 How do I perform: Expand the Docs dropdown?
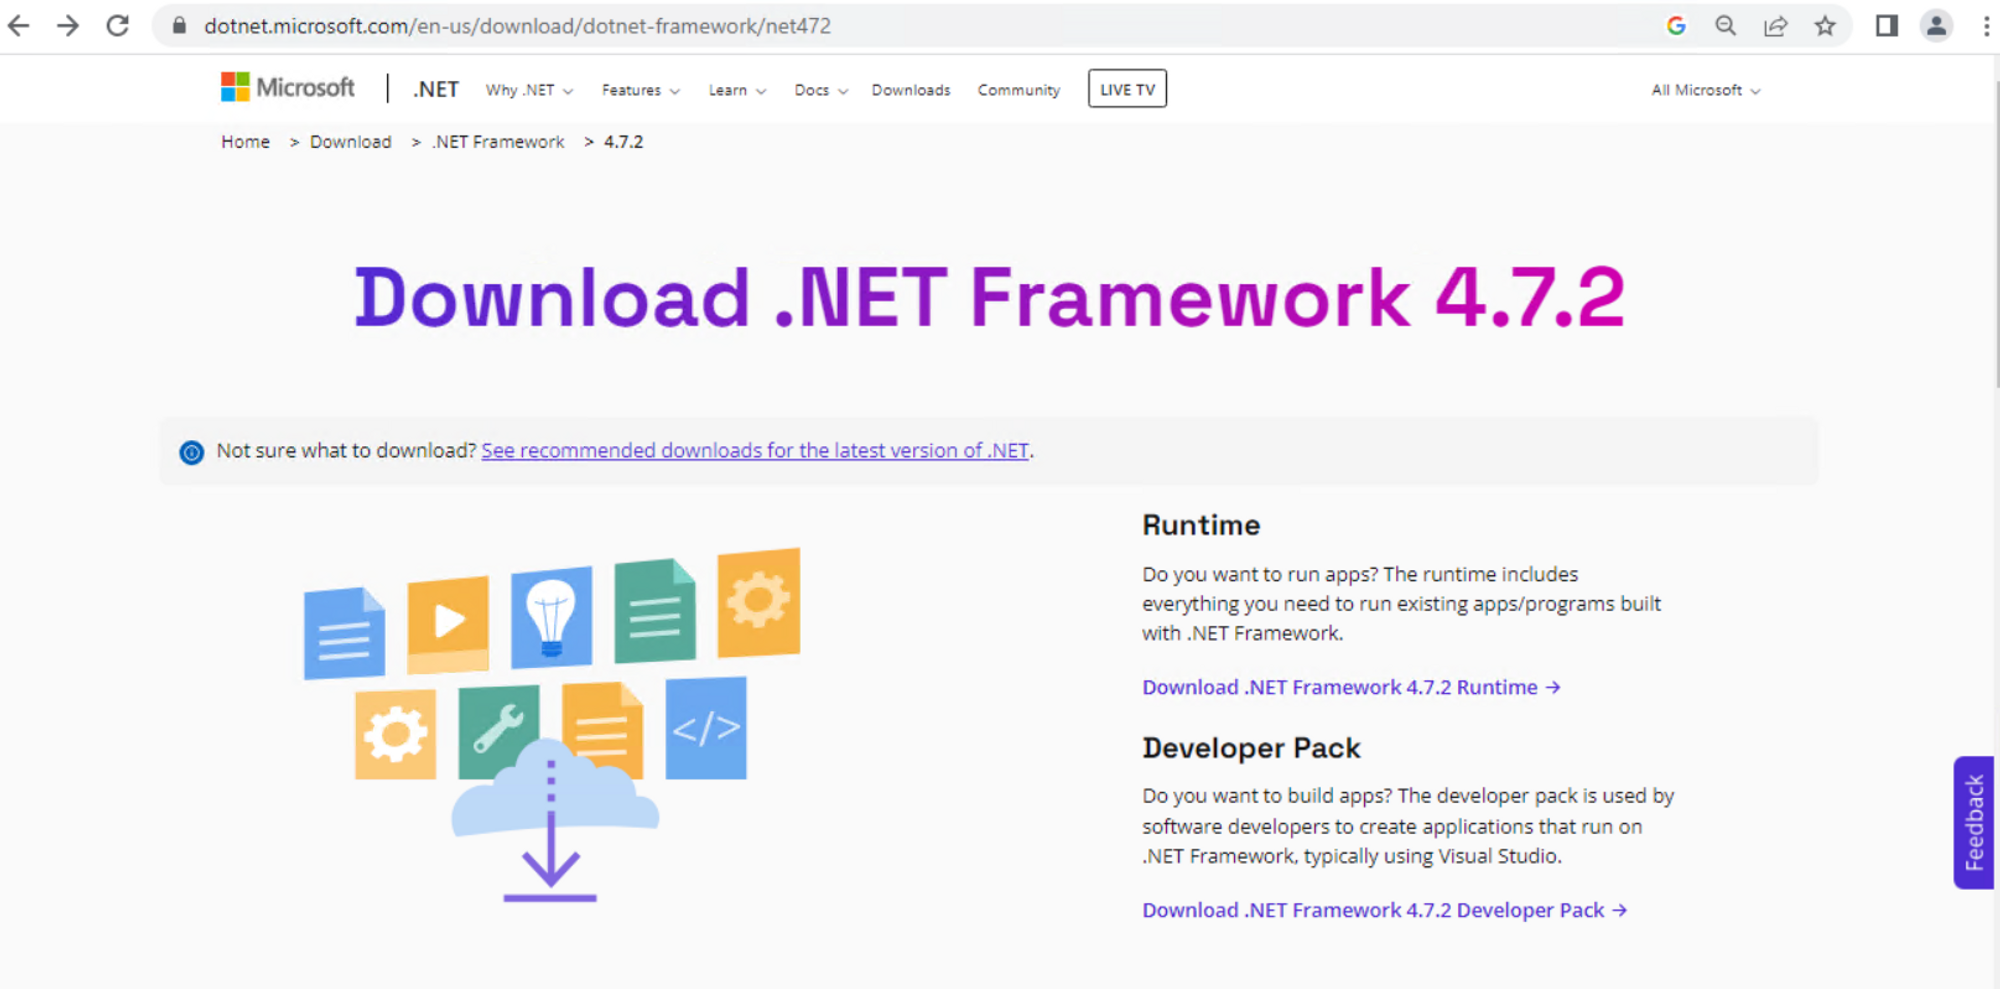818,89
